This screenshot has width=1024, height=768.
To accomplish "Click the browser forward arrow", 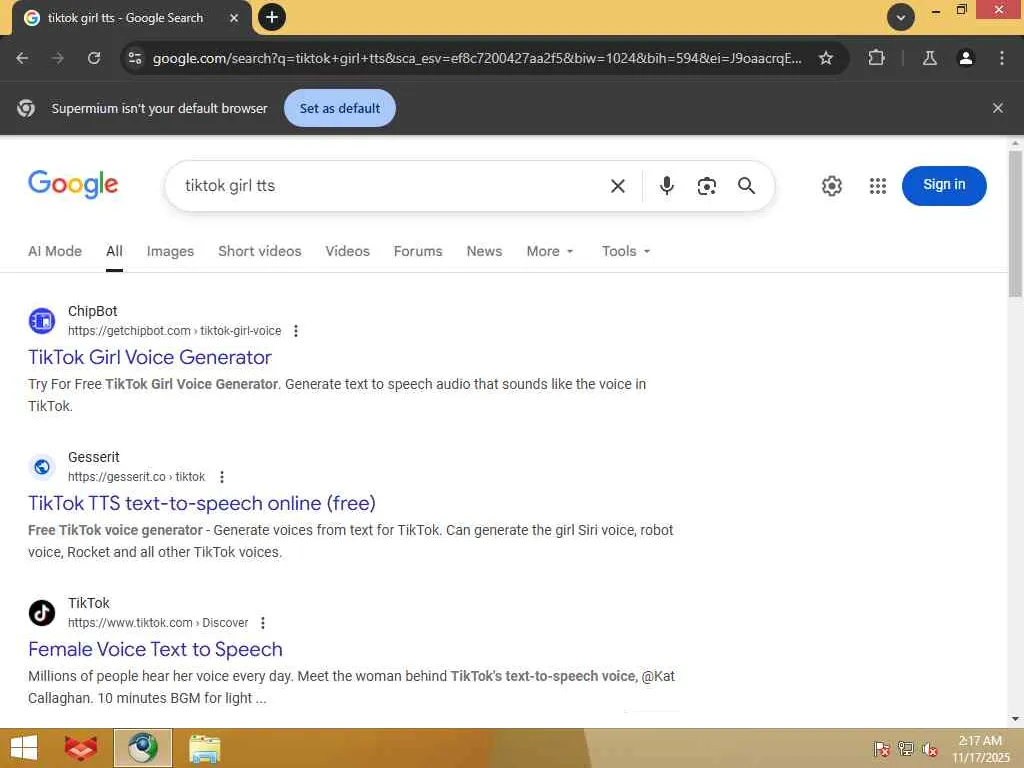I will coord(58,58).
